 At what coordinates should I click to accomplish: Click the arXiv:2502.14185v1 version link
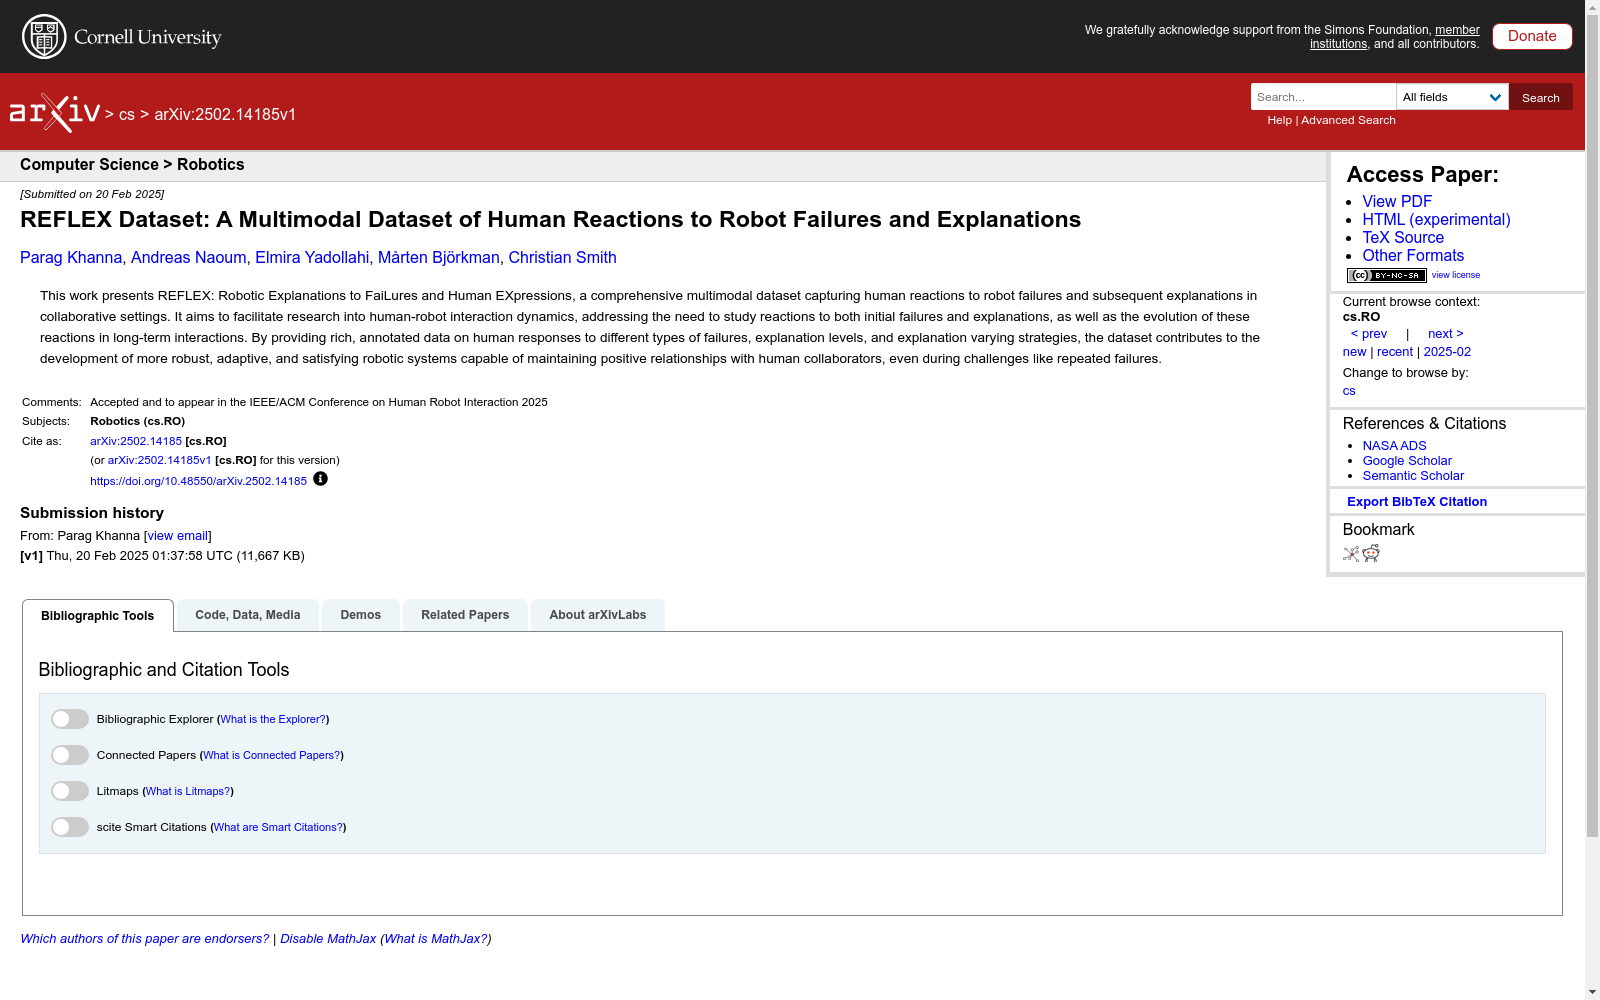(159, 460)
